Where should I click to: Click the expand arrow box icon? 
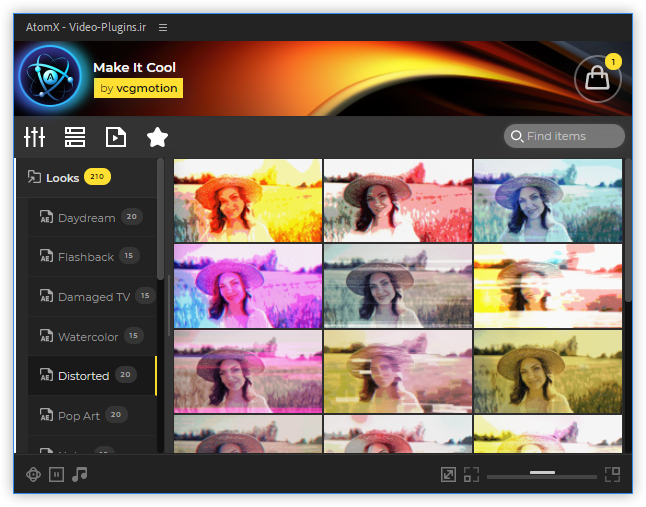point(448,474)
